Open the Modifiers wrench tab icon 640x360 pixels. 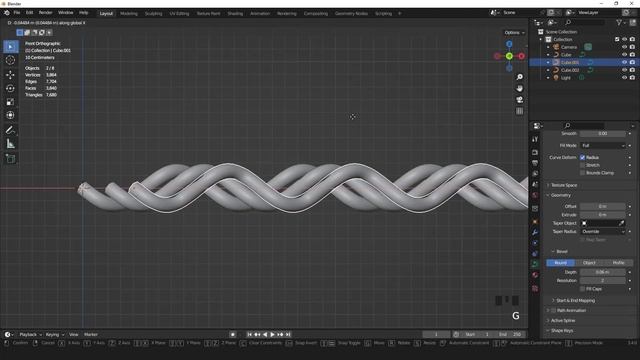(535, 232)
